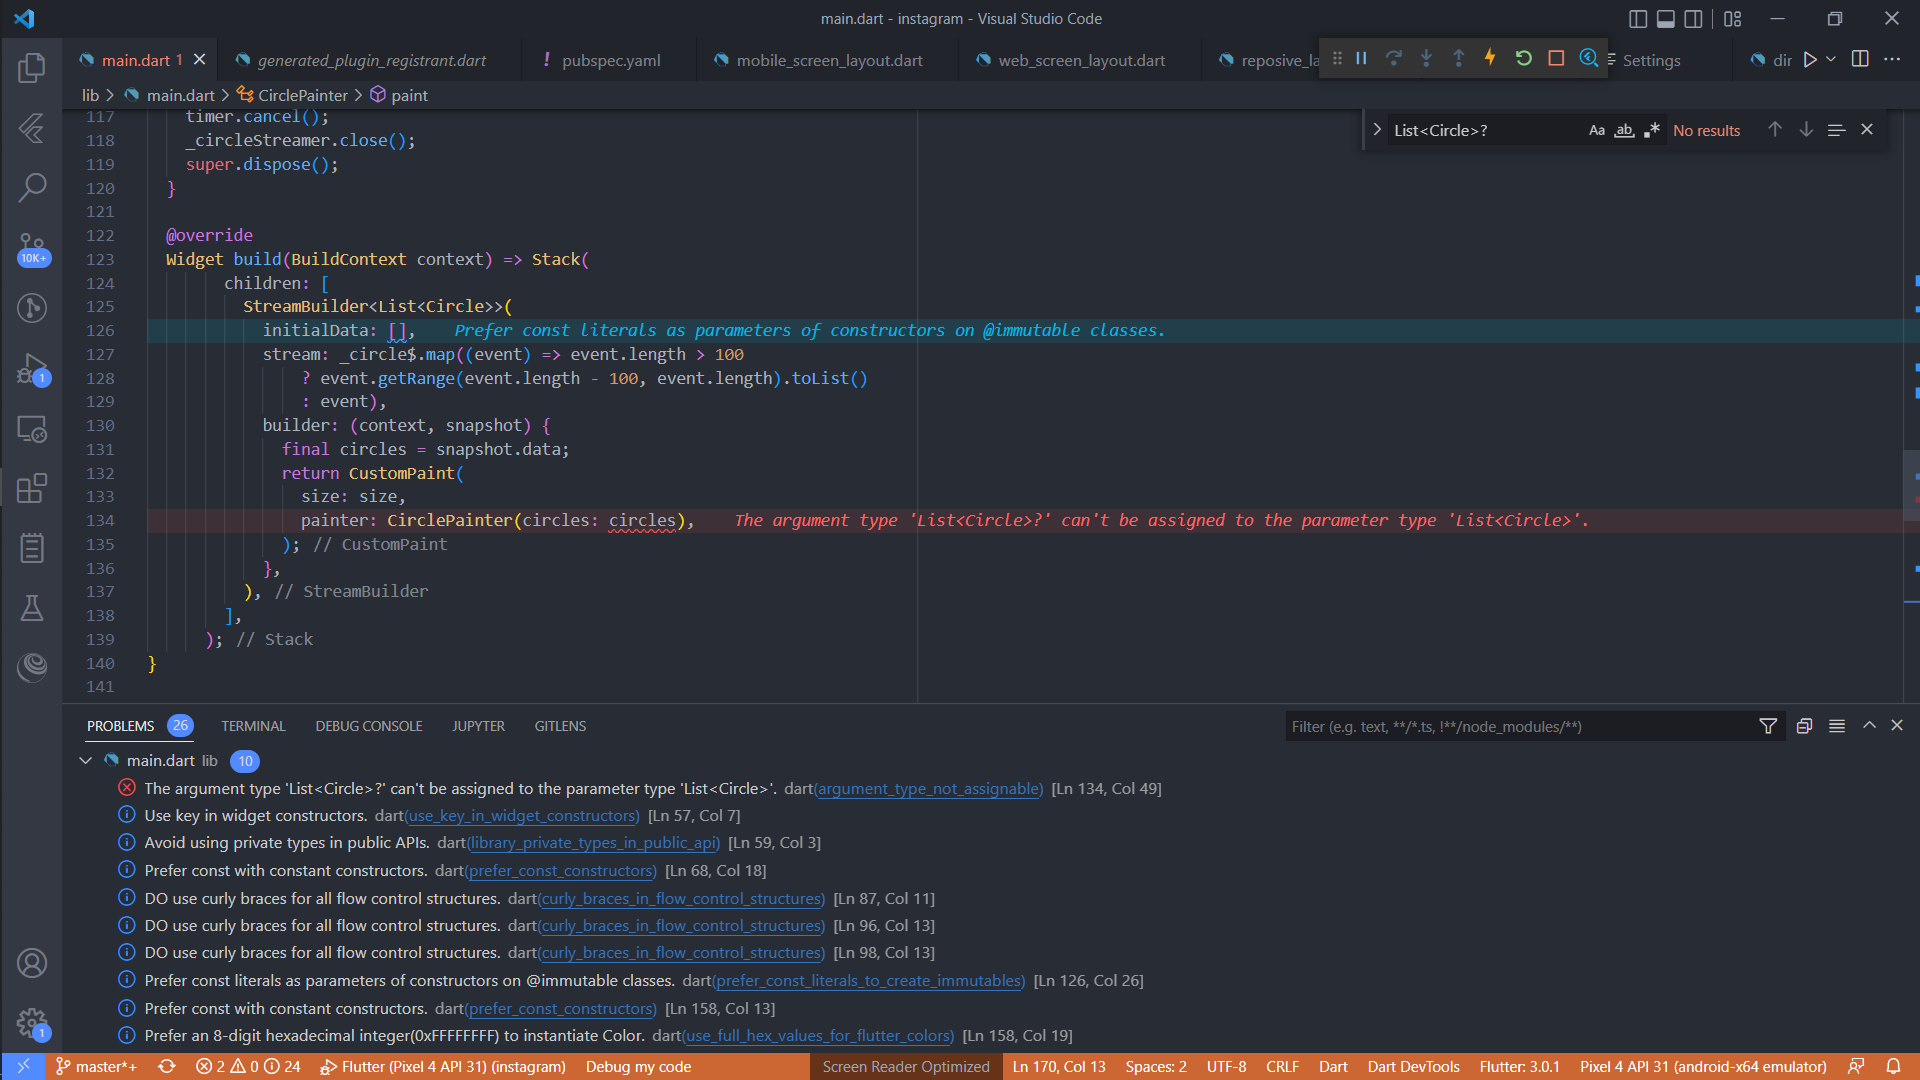The height and width of the screenshot is (1080, 1920).
Task: Switch to mobile_screen_layout.dart tab
Action: point(829,60)
